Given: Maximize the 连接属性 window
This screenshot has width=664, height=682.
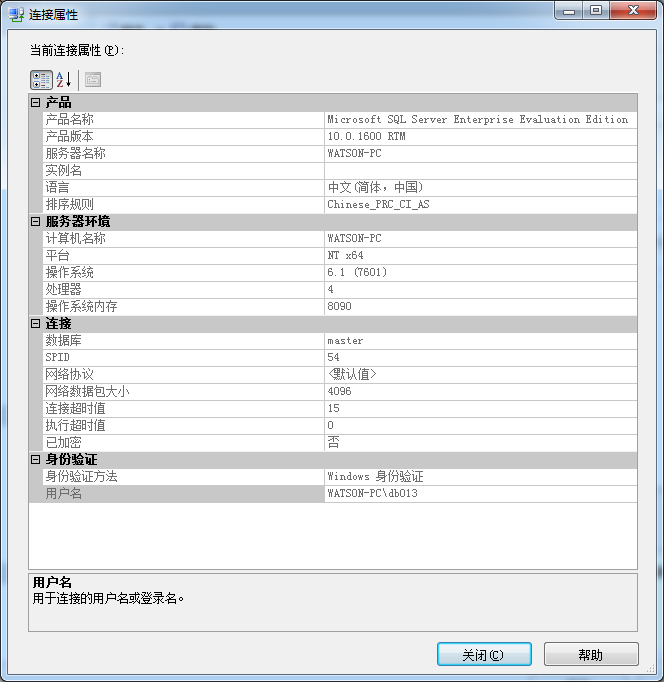Looking at the screenshot, I should tap(596, 11).
